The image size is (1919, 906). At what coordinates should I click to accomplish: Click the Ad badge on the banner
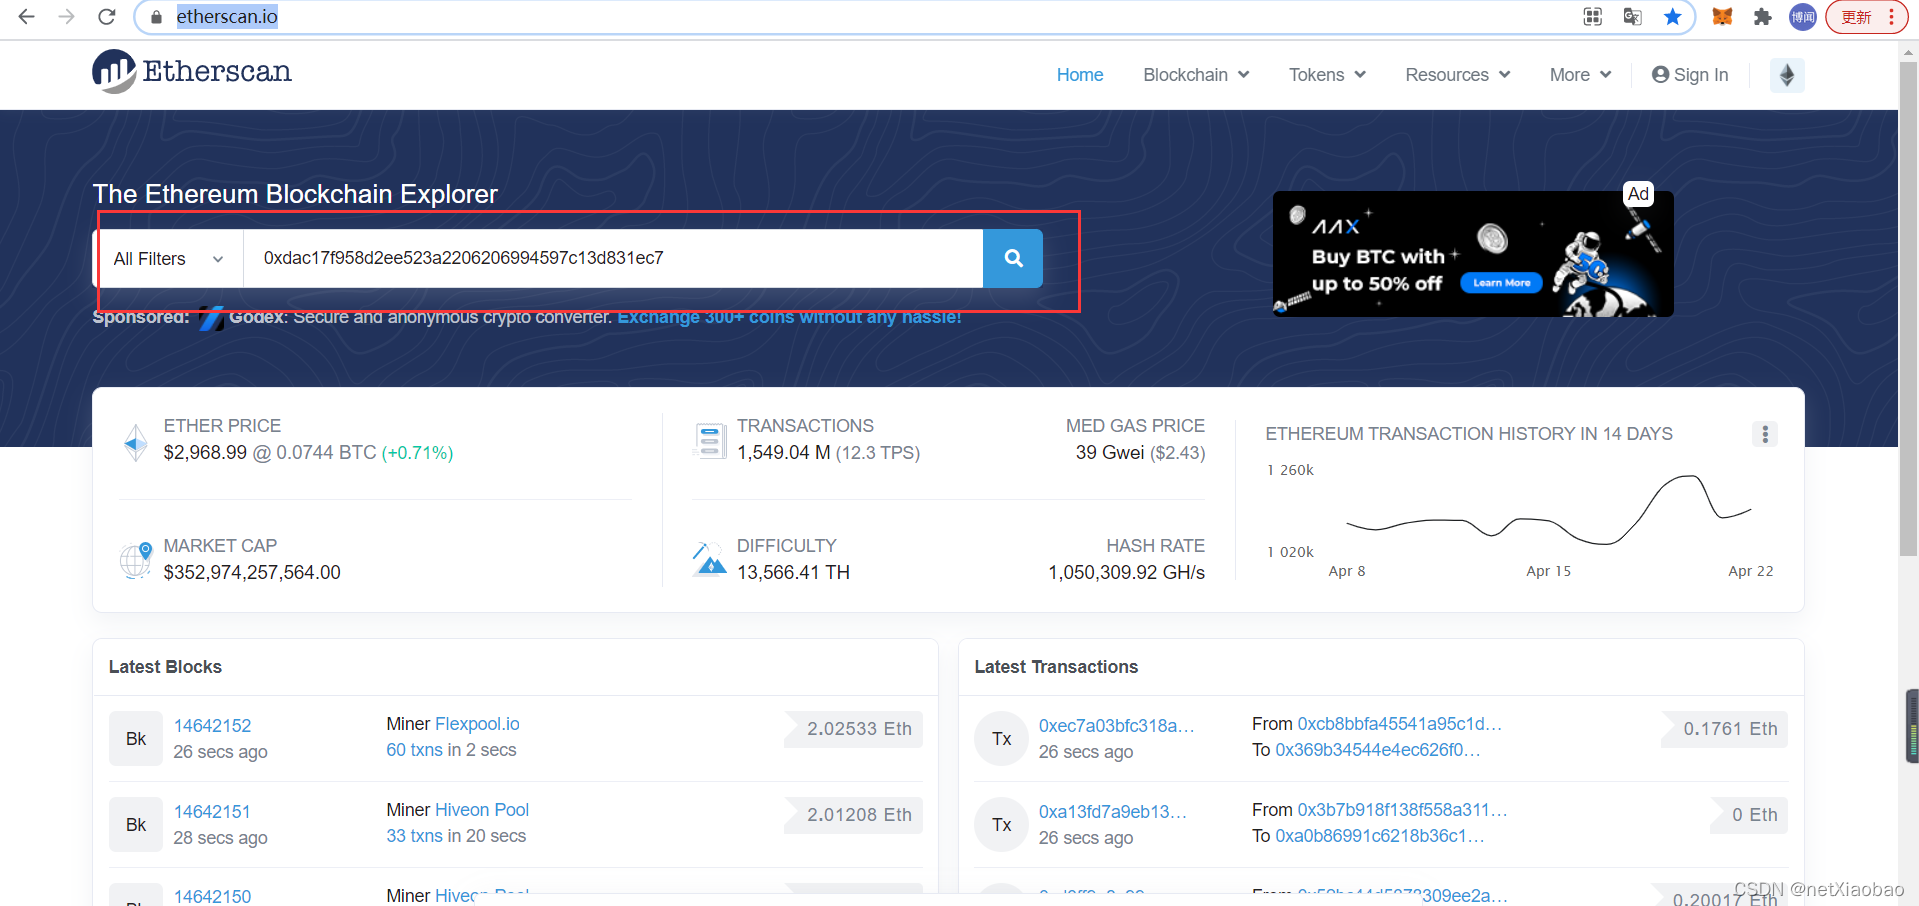point(1638,194)
